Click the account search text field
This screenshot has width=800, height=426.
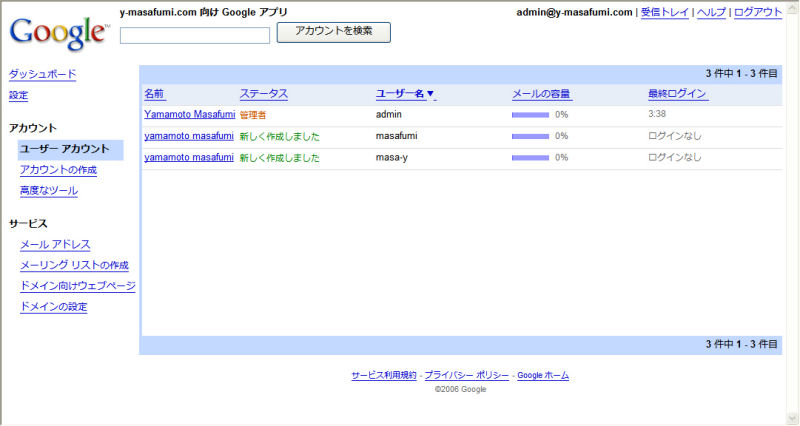(x=195, y=36)
